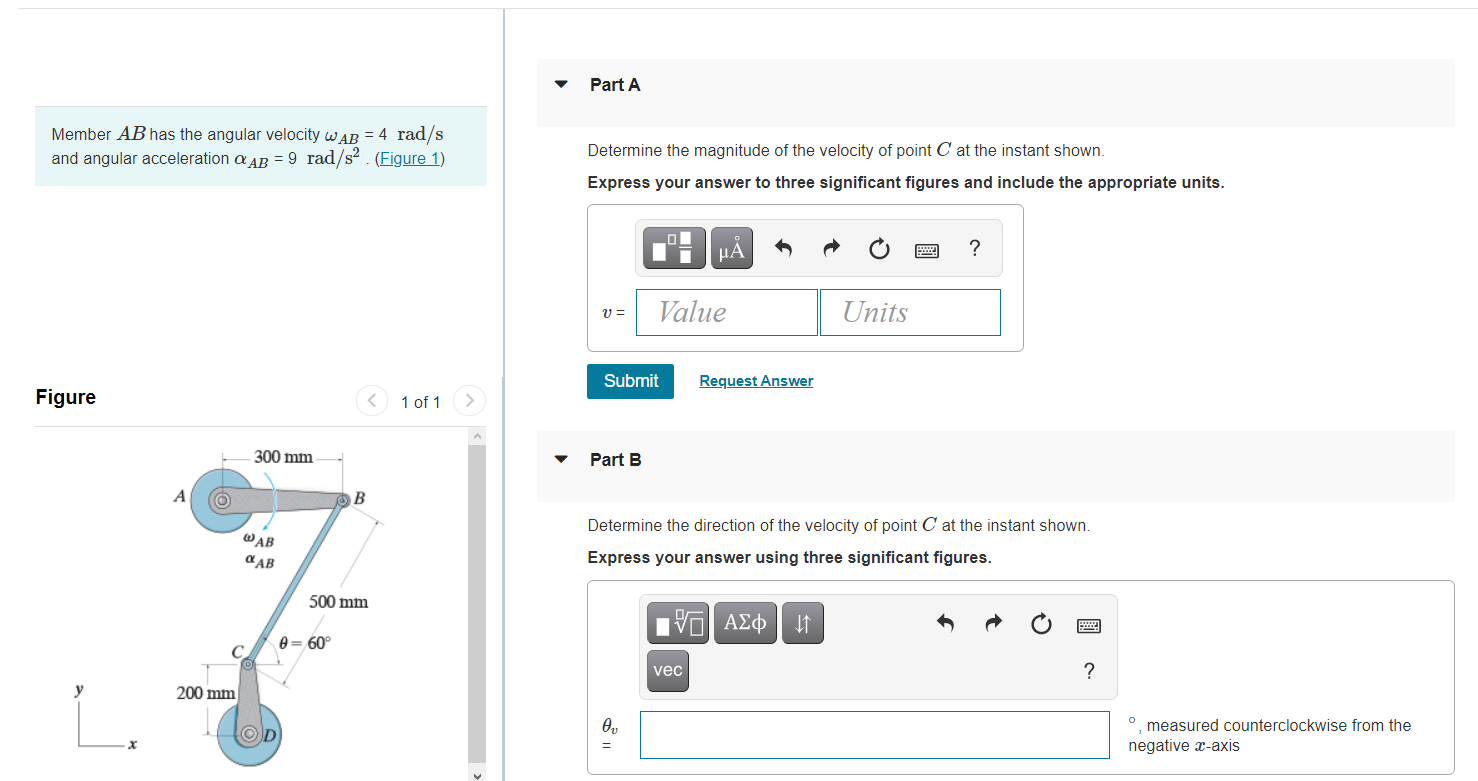Click the "300 mm" dimension label
The image size is (1478, 781).
point(283,457)
